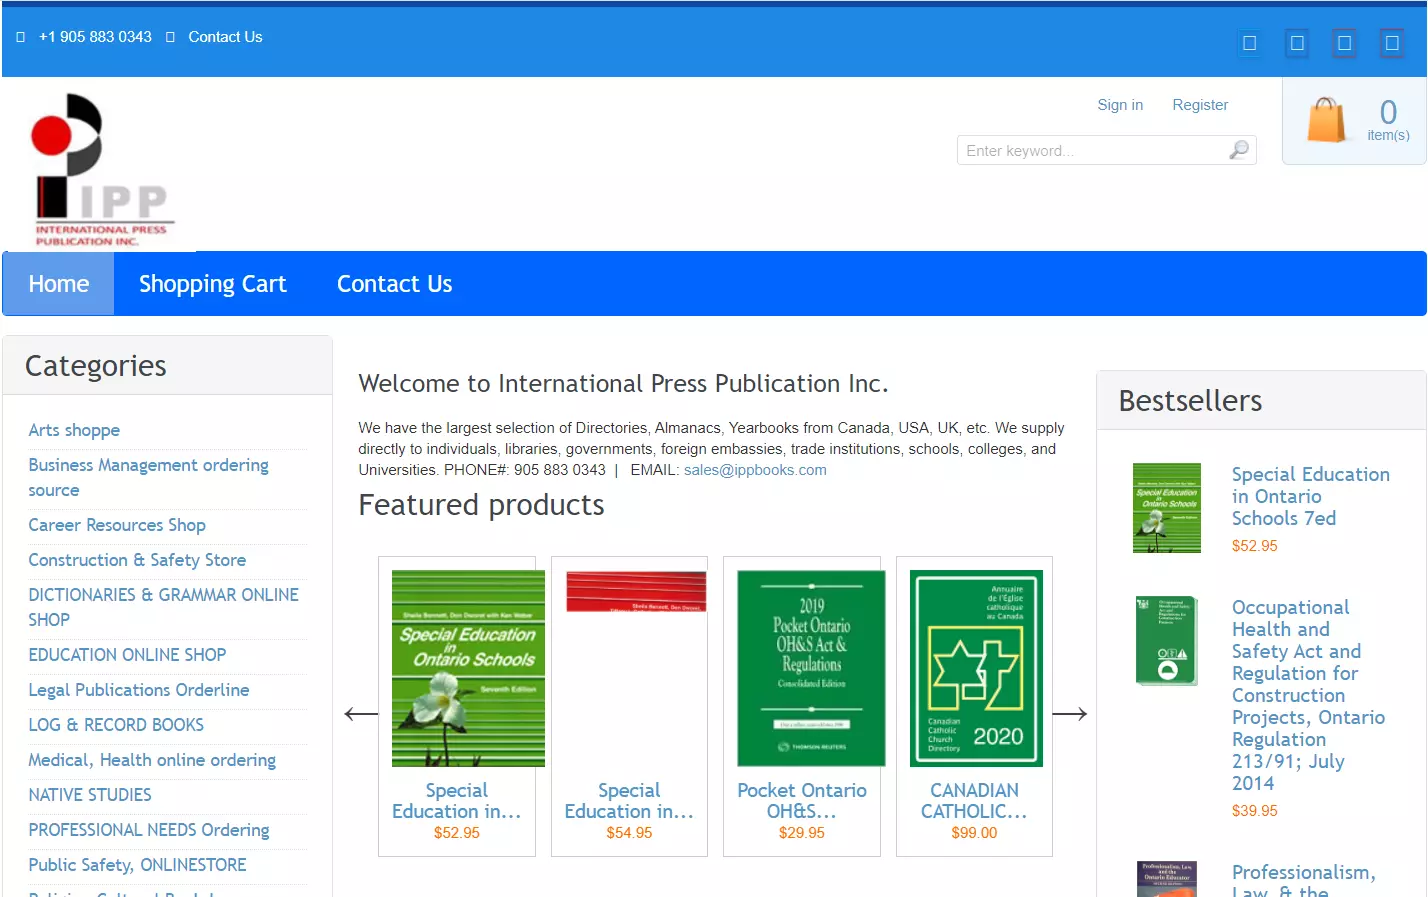
Task: Click the Register link
Action: [x=1199, y=105]
